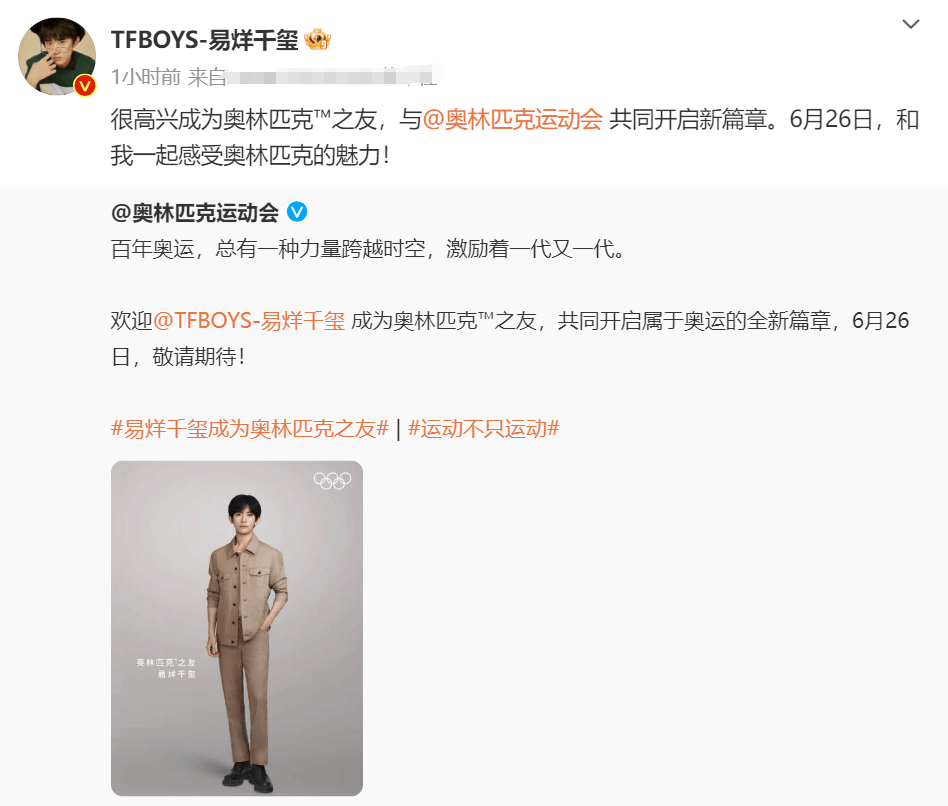The height and width of the screenshot is (806, 948).
Task: Enlarge the poster photo of the man in the tan suit
Action: point(237,628)
